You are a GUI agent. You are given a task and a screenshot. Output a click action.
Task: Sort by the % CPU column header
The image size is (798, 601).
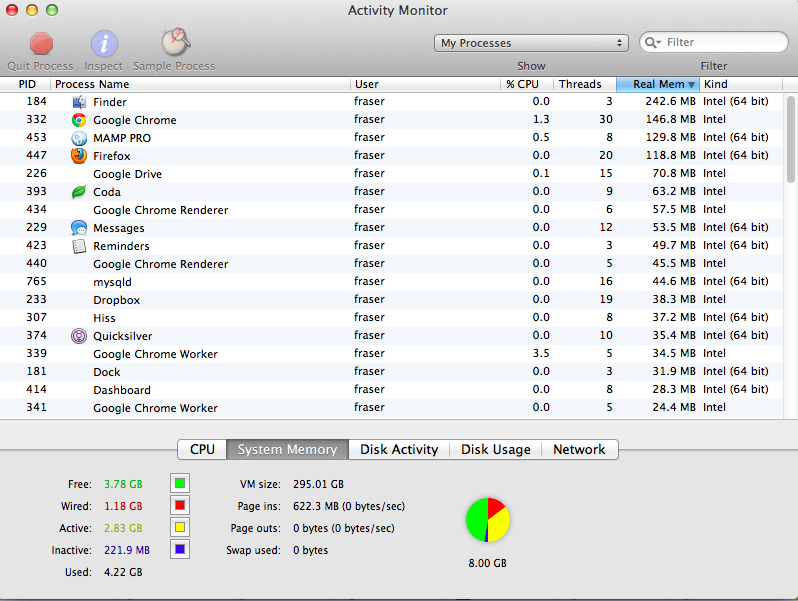[x=527, y=84]
